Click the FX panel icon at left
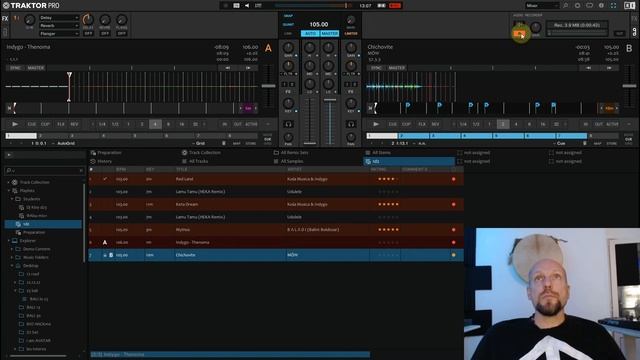 (x=5, y=18)
